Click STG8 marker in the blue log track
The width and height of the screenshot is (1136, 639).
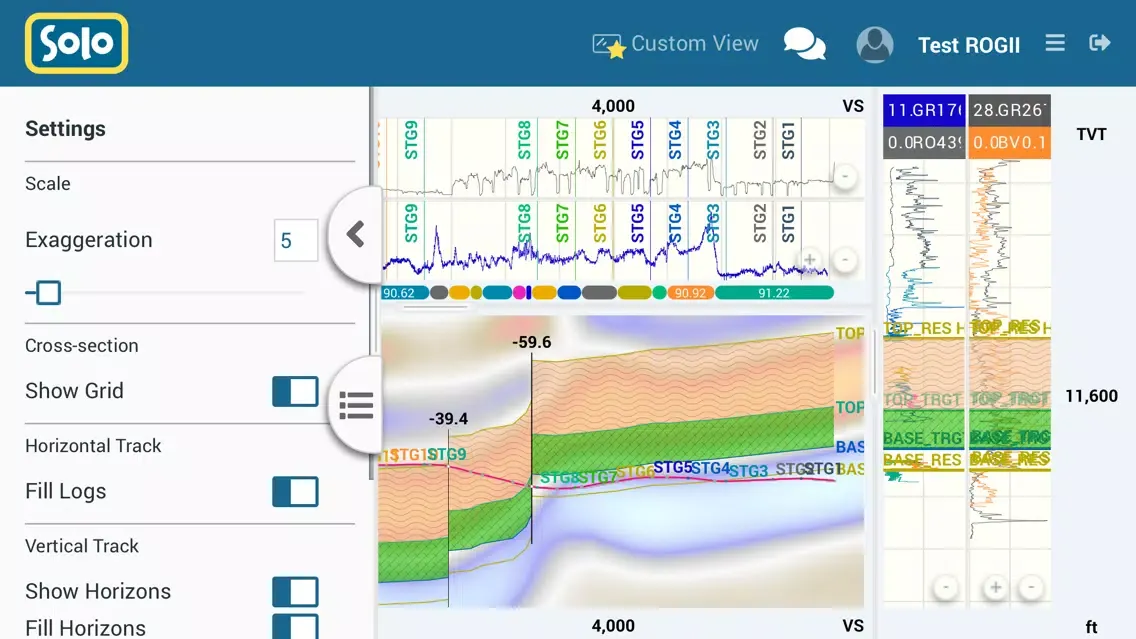click(x=524, y=223)
